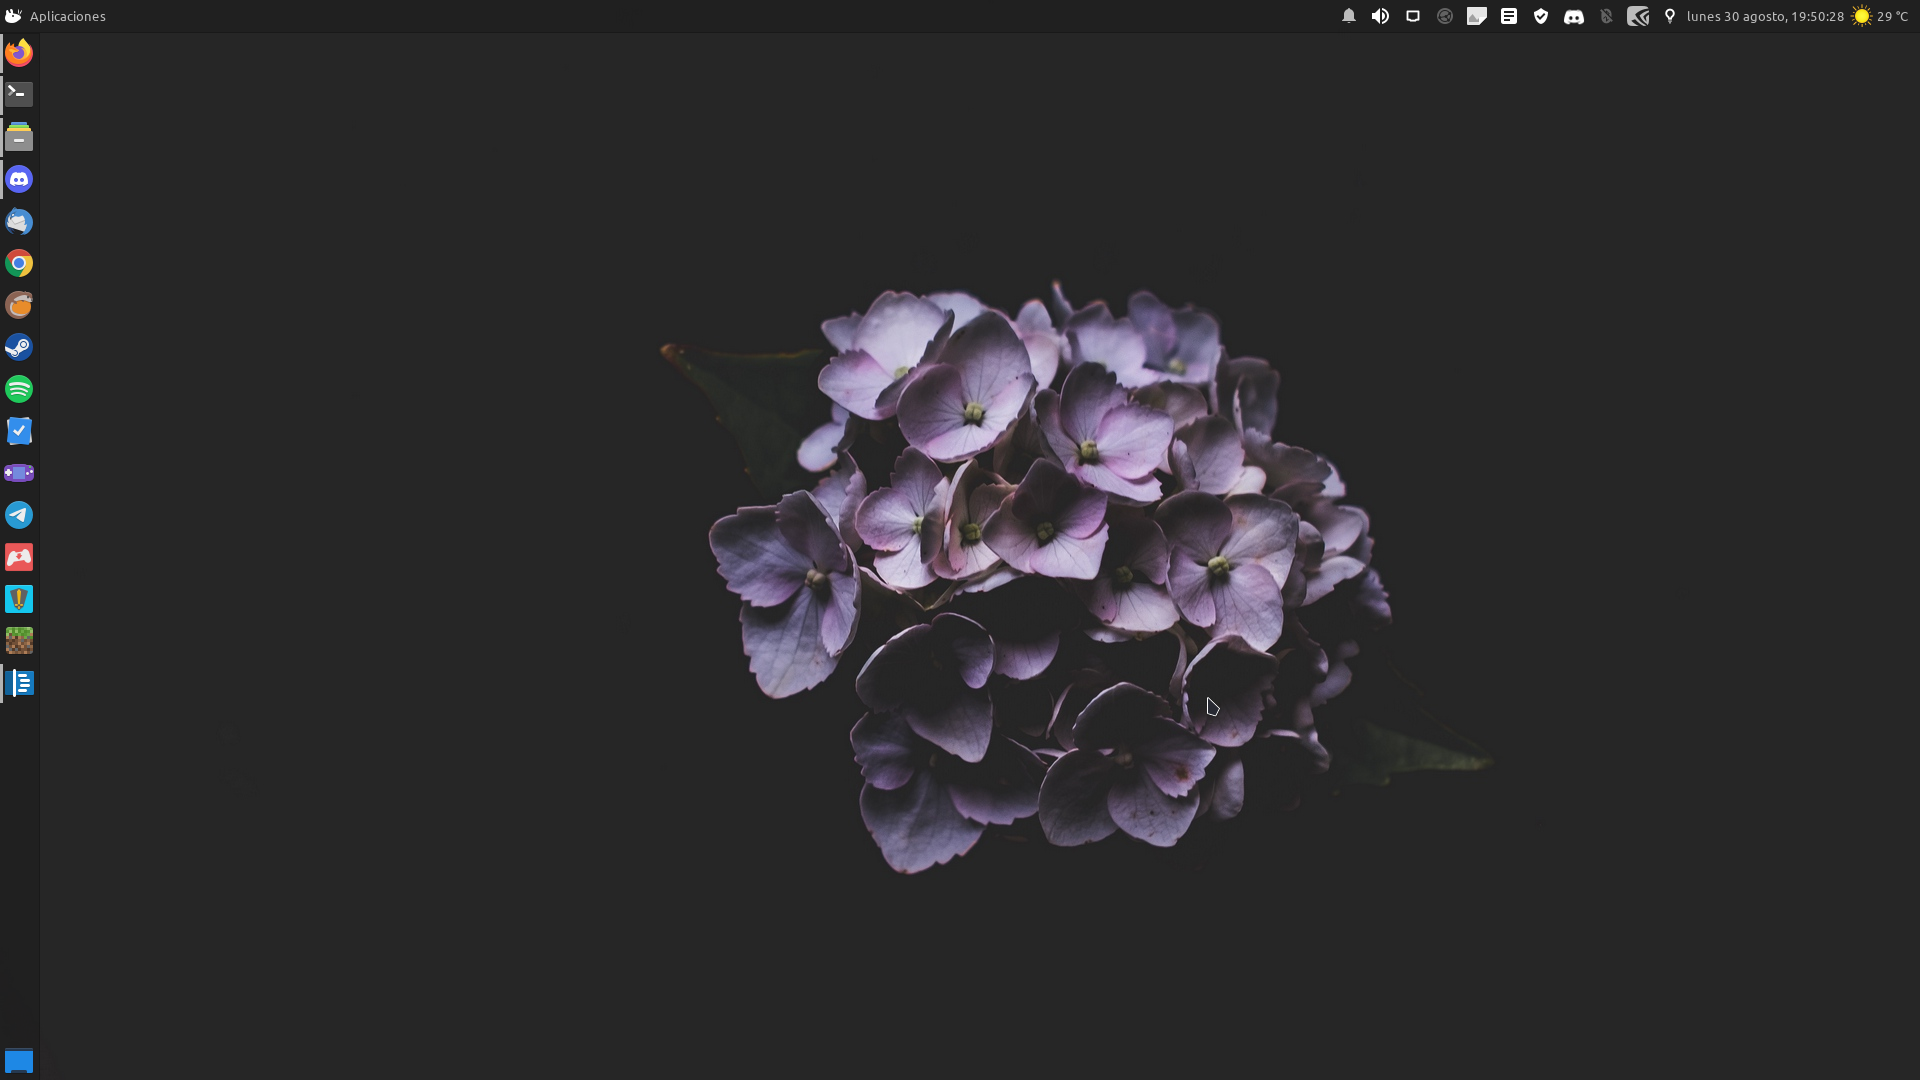Open Thunderbird mail client
The image size is (1920, 1080).
pyautogui.click(x=19, y=221)
